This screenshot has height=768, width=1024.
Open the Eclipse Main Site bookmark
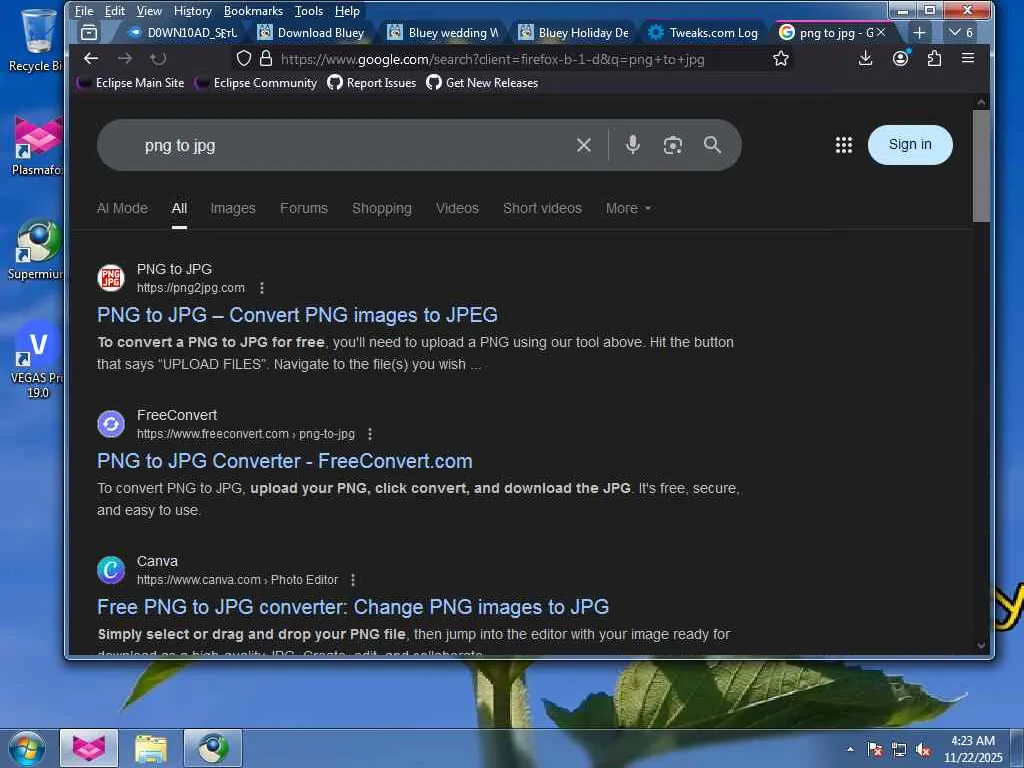[x=131, y=83]
